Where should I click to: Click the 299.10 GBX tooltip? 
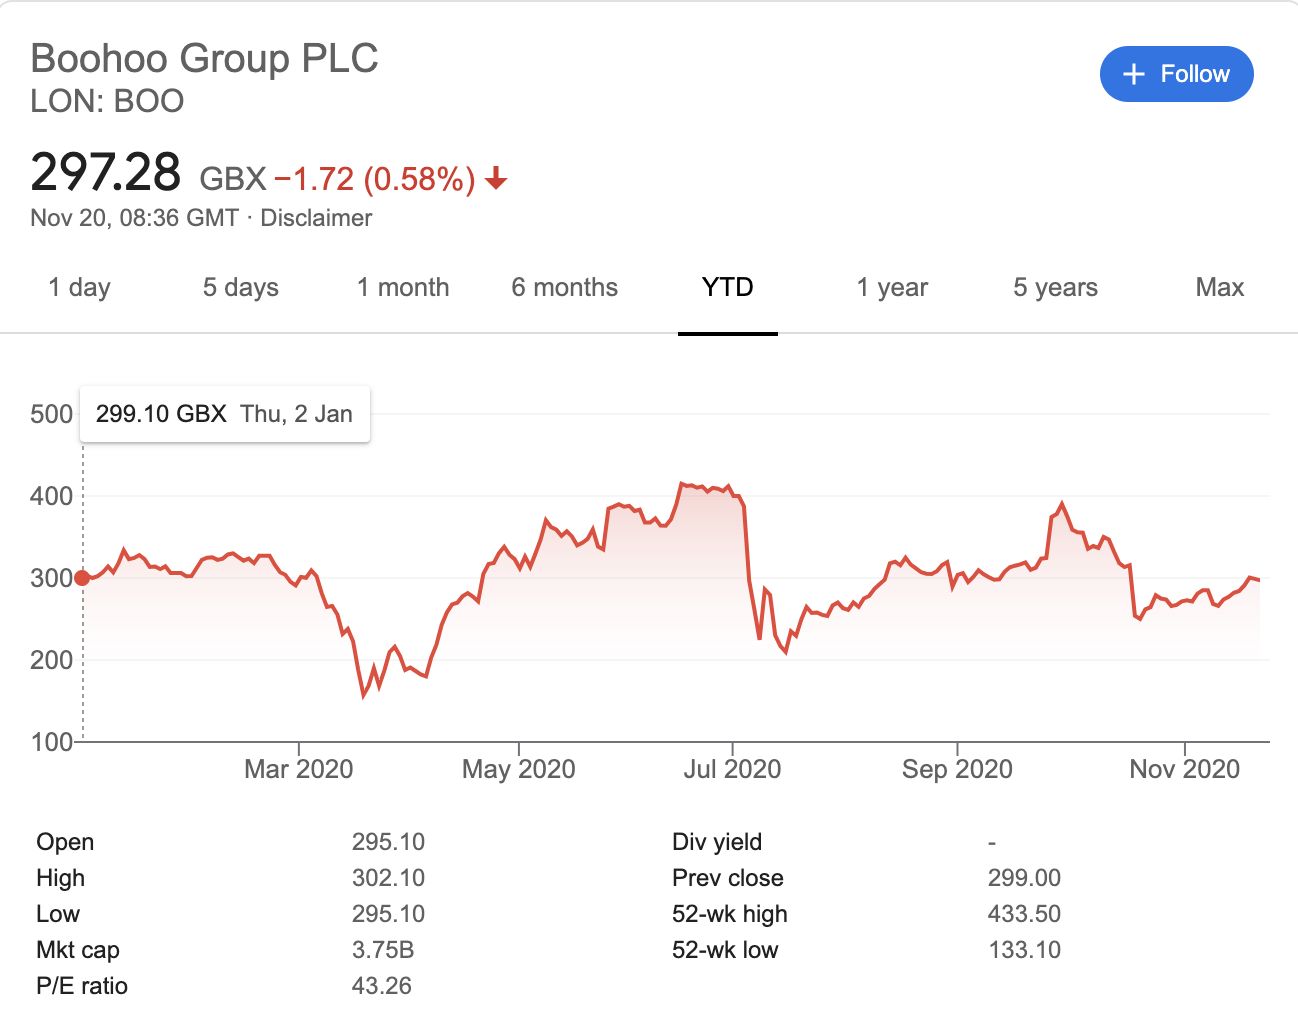pos(224,414)
